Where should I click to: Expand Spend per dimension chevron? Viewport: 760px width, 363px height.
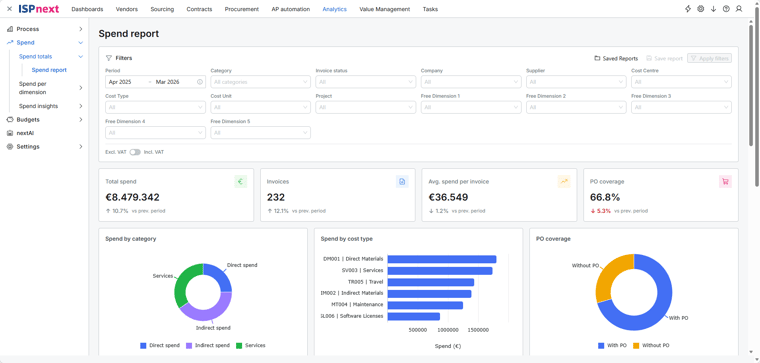coord(80,88)
